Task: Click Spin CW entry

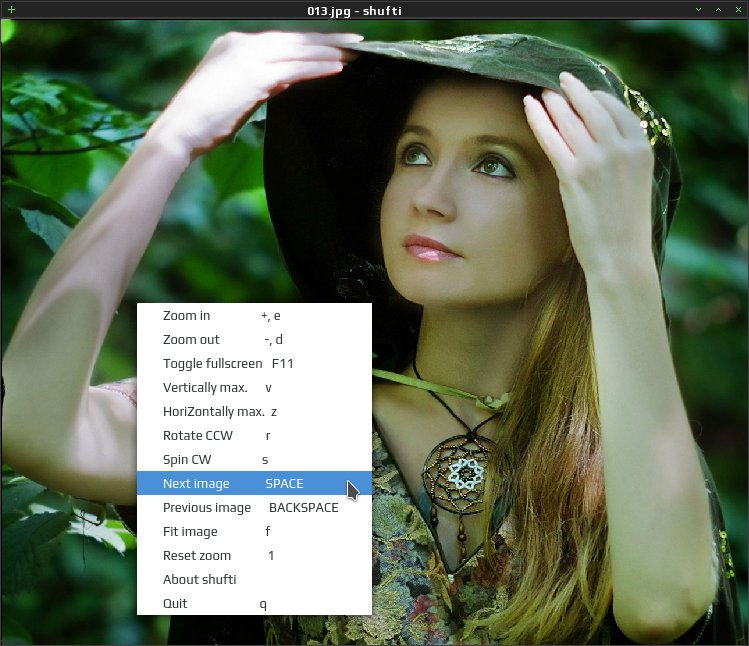Action: [254, 459]
